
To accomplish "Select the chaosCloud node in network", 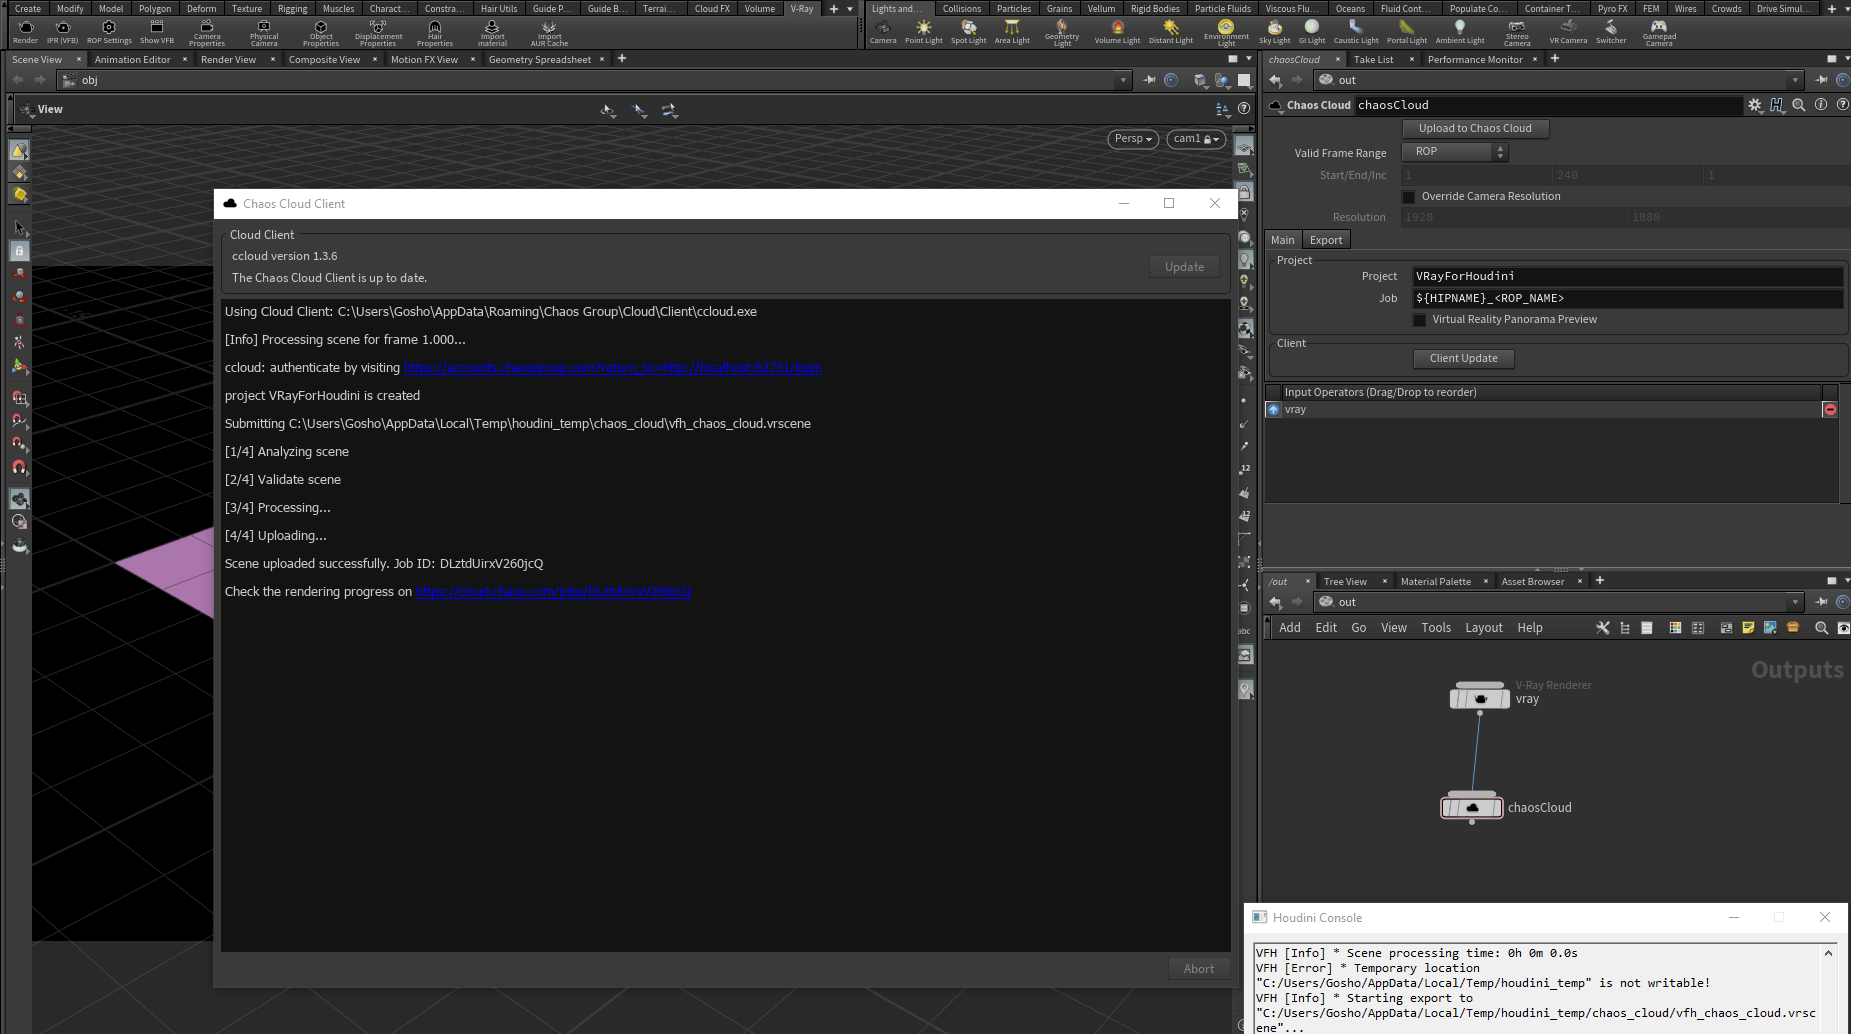I will point(1472,807).
